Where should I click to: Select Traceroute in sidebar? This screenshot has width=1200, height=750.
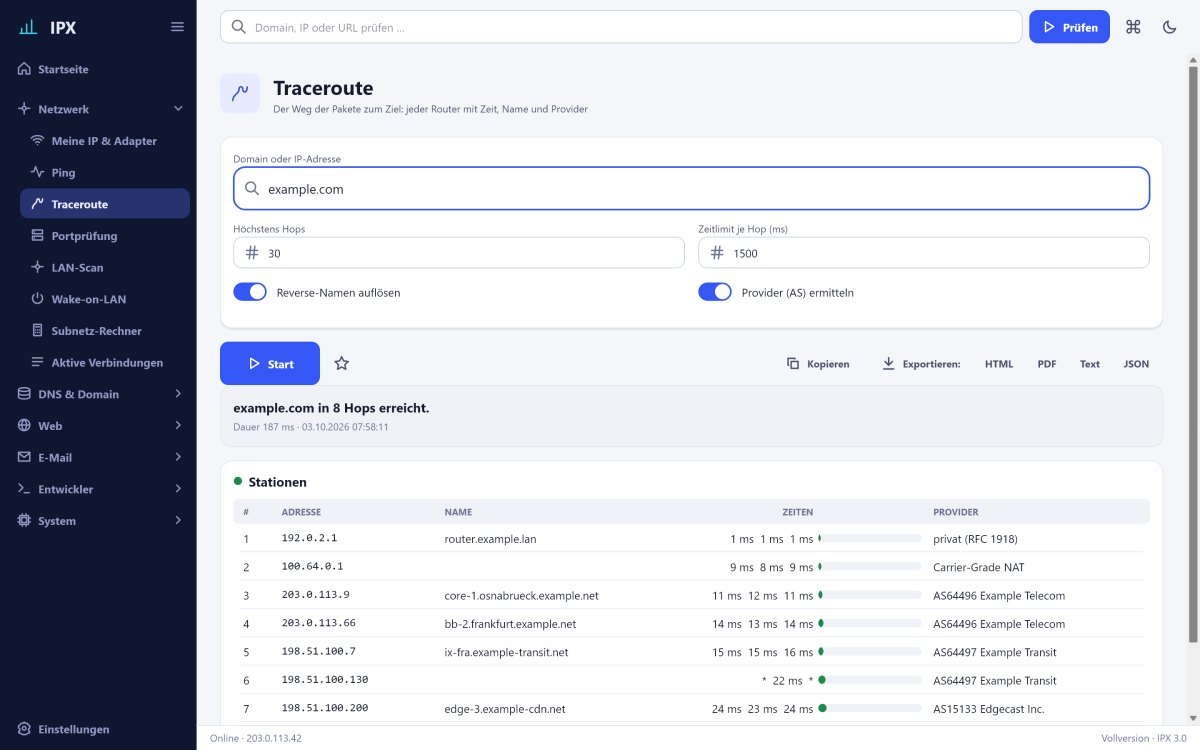point(105,204)
